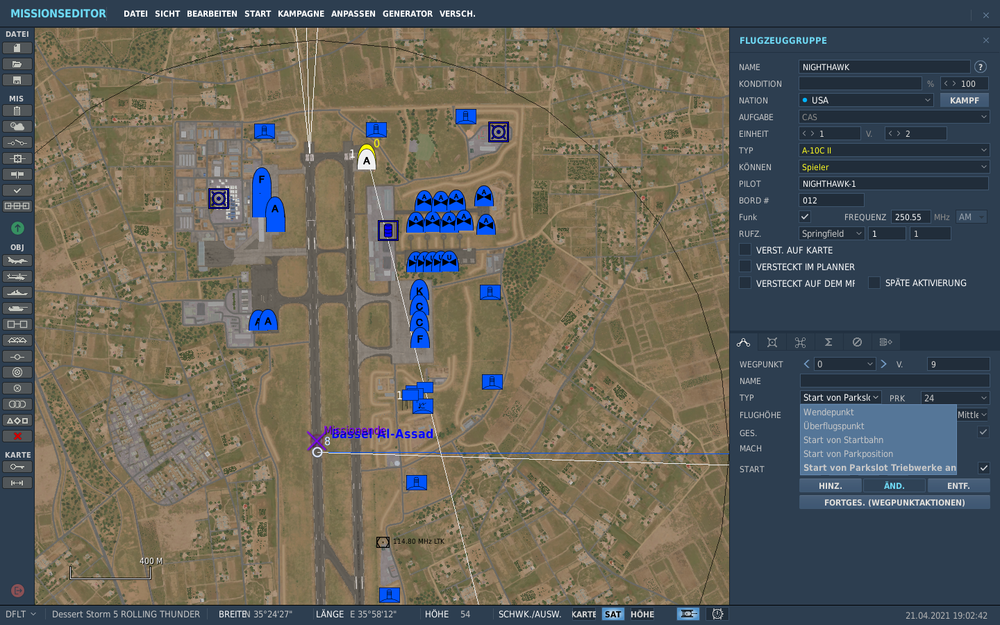The height and width of the screenshot is (625, 1000).
Task: Select the airplane group placement tool
Action: (x=17, y=261)
